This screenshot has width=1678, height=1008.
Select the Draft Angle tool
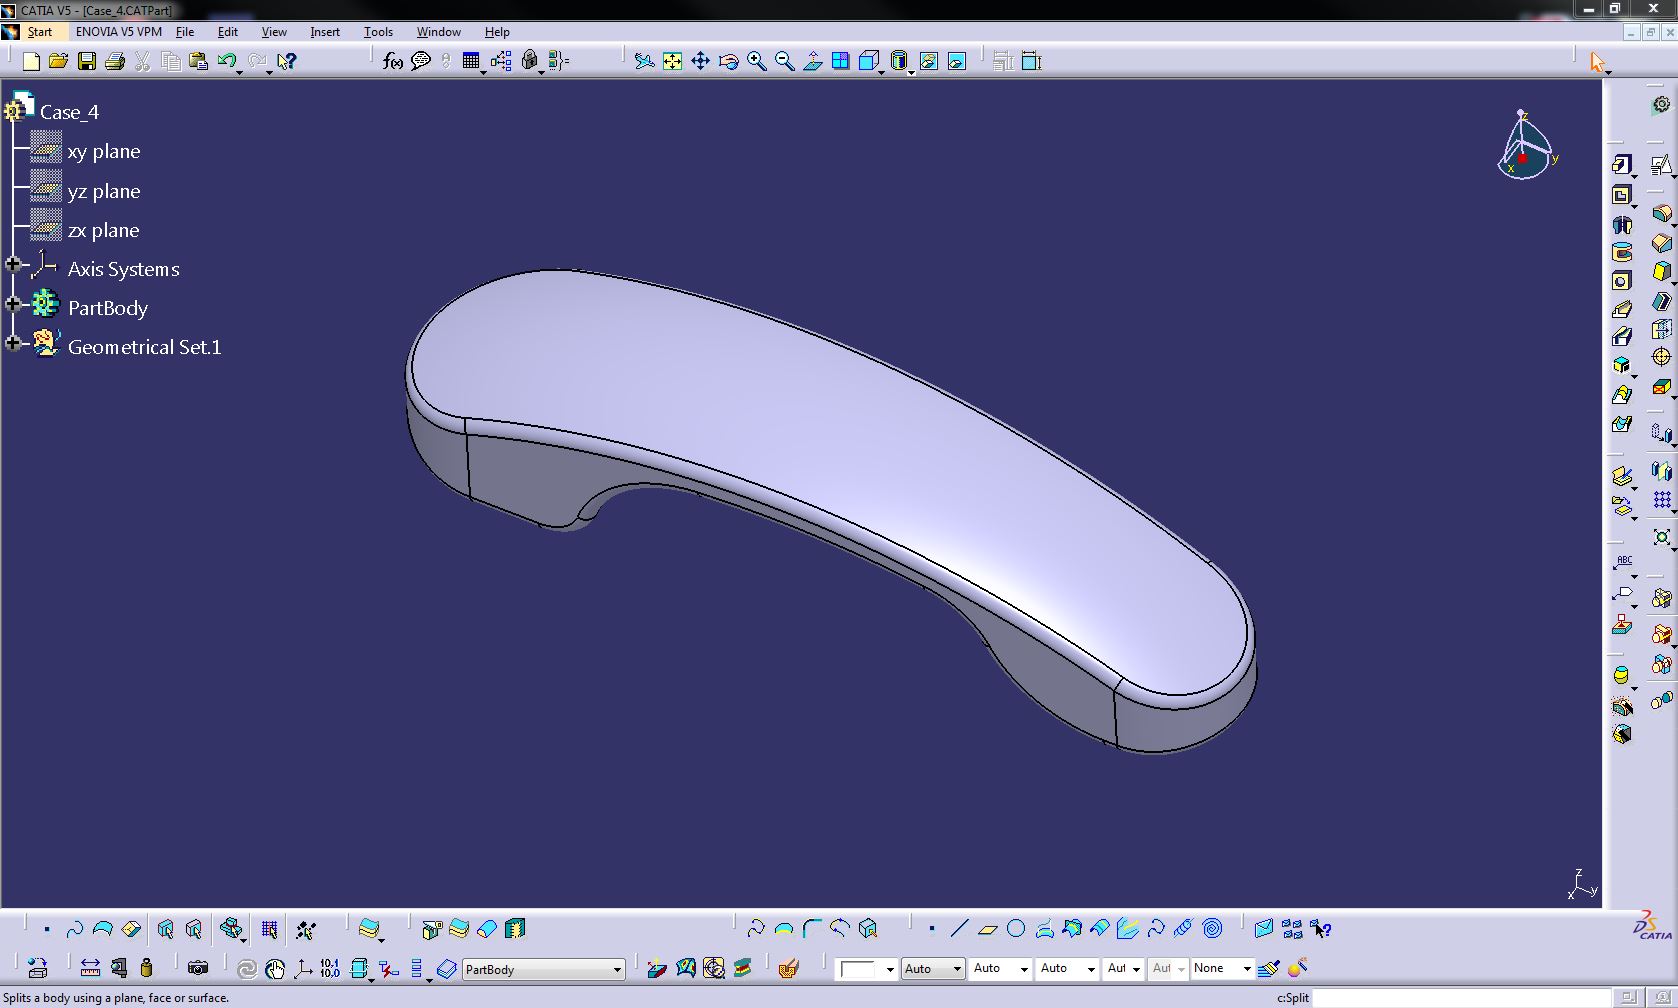[x=1662, y=272]
